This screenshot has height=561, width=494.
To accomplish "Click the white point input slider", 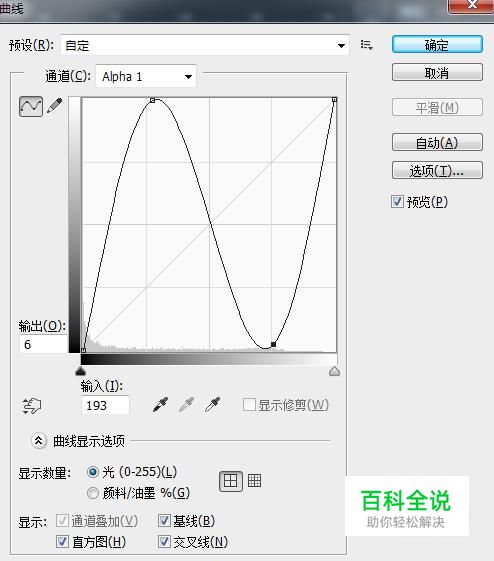I will 334,371.
